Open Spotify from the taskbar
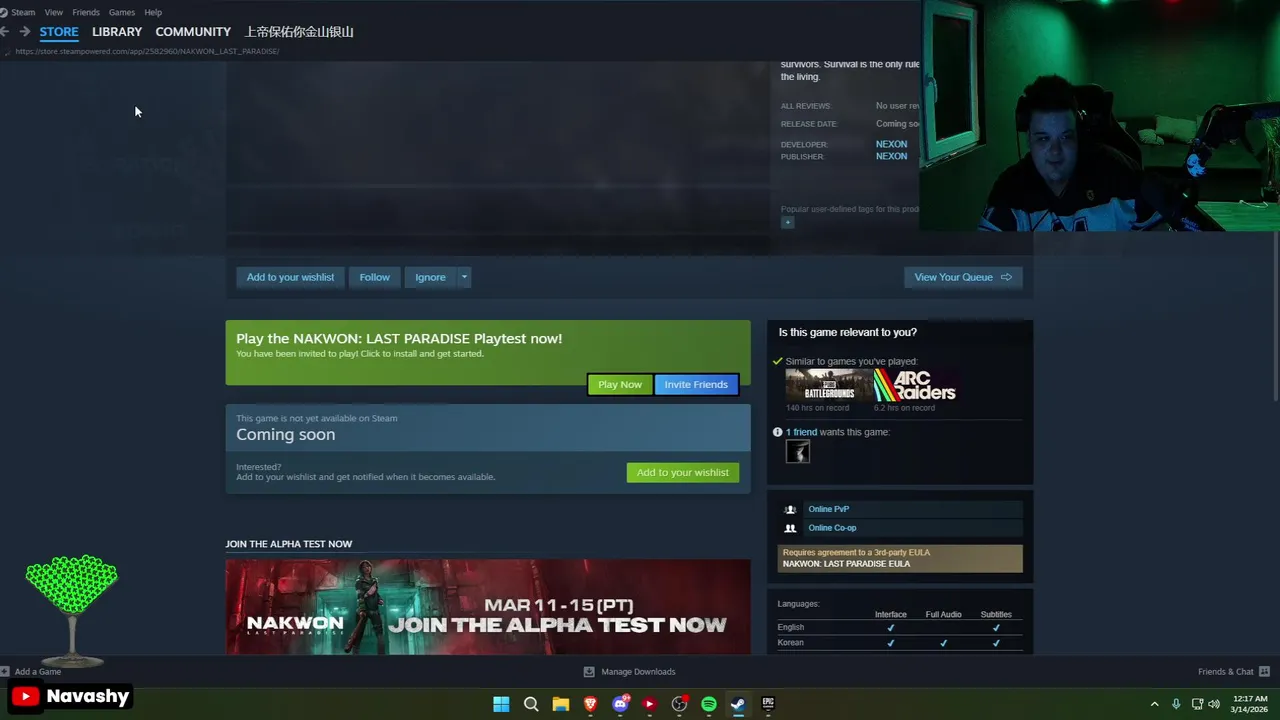1280x720 pixels. click(709, 704)
